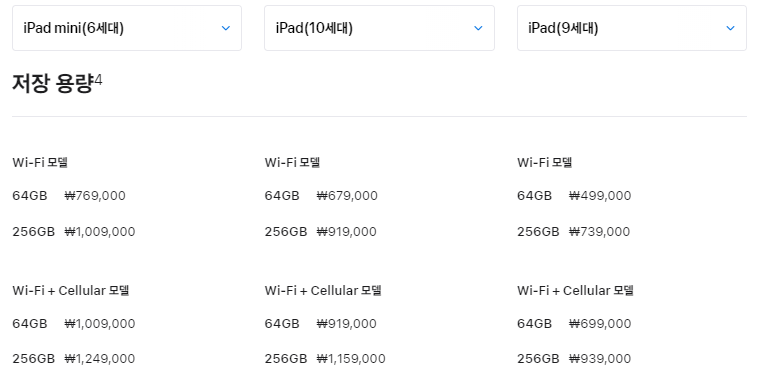759x388 pixels.
Task: Open footnote 4 beside 저장 용량
Action: pos(98,79)
